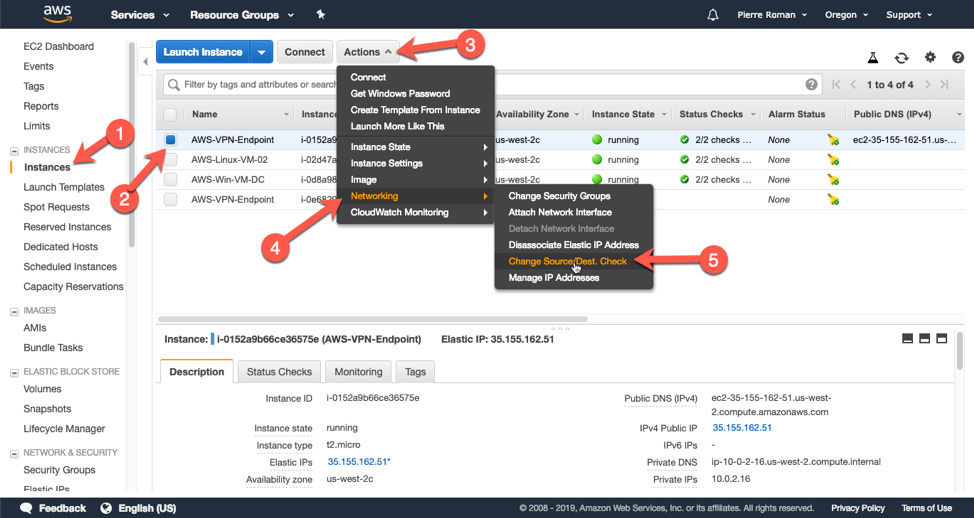Open the Oregon region dropdown
The width and height of the screenshot is (974, 518).
[847, 15]
